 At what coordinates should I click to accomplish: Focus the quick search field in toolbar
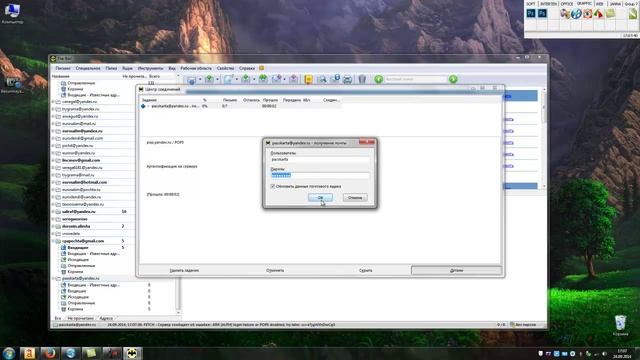pyautogui.click(x=416, y=79)
